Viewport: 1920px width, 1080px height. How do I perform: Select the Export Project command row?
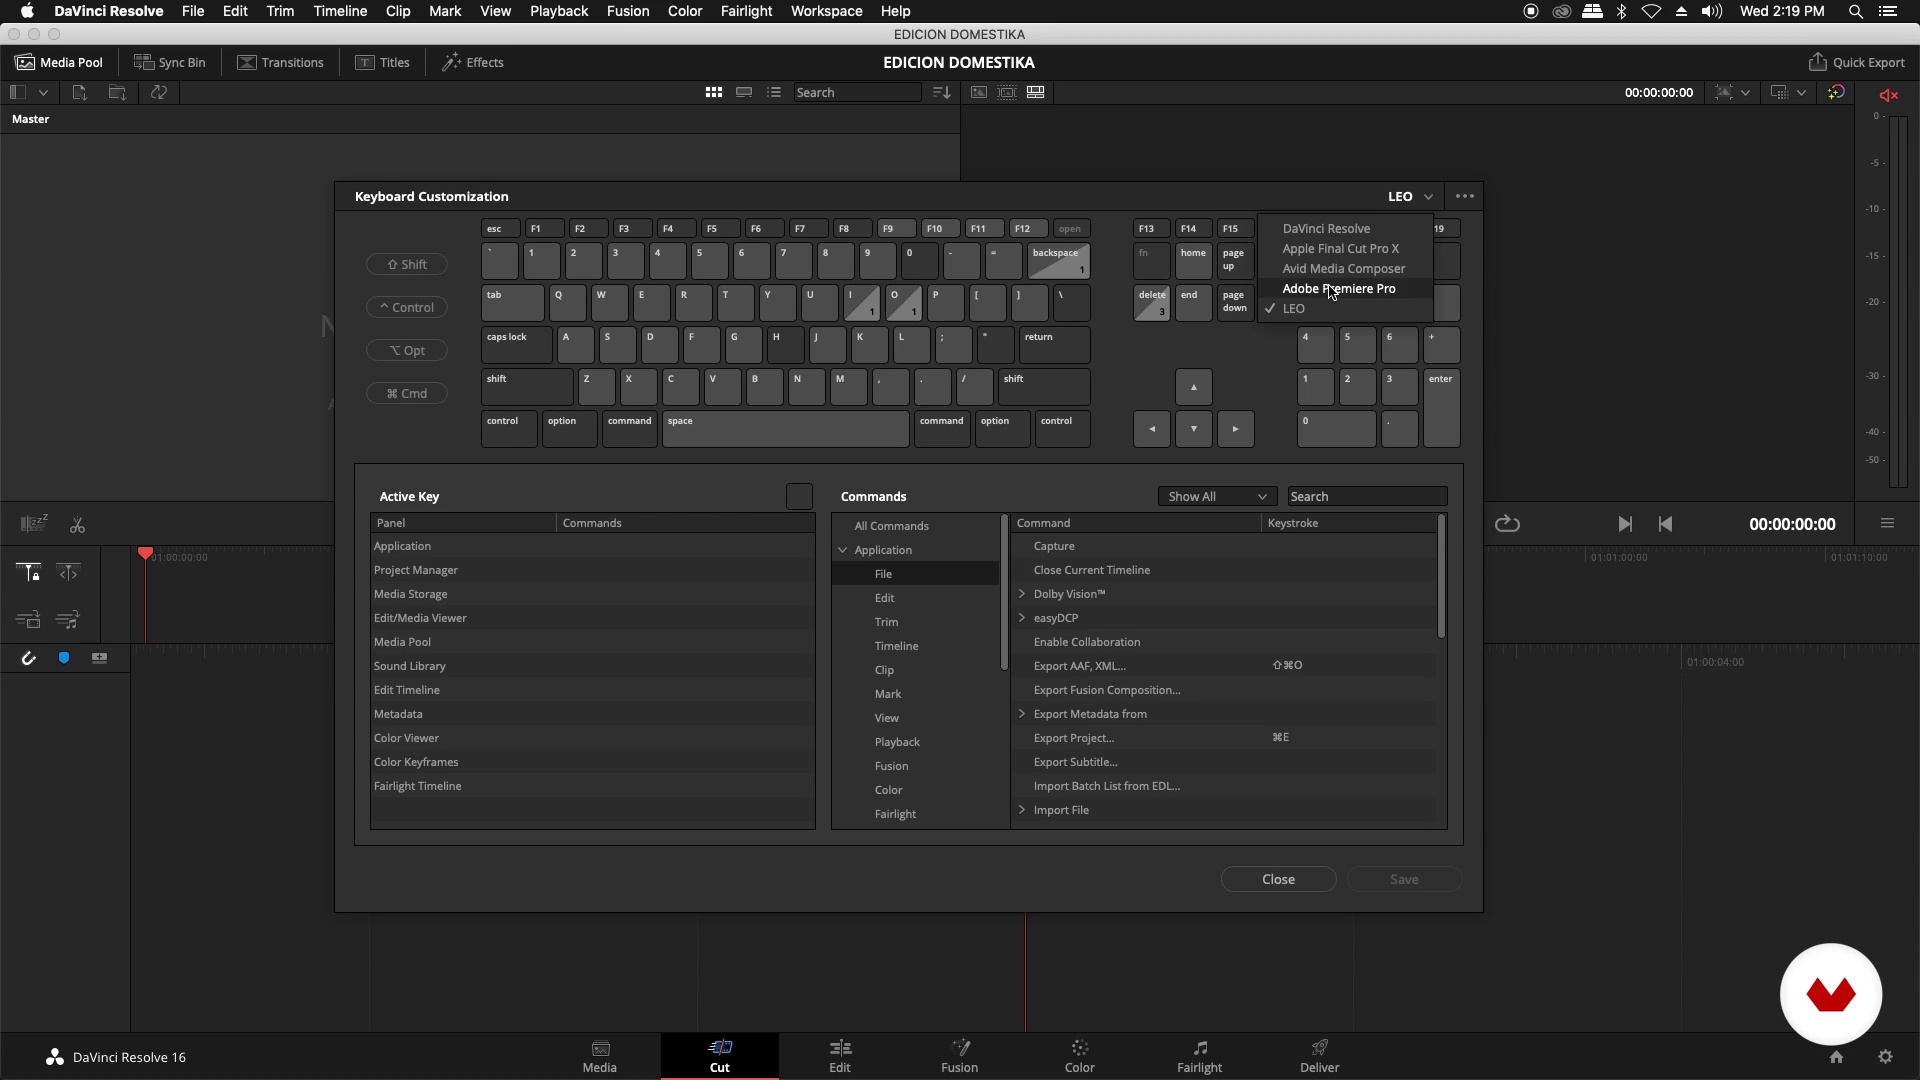point(1224,738)
